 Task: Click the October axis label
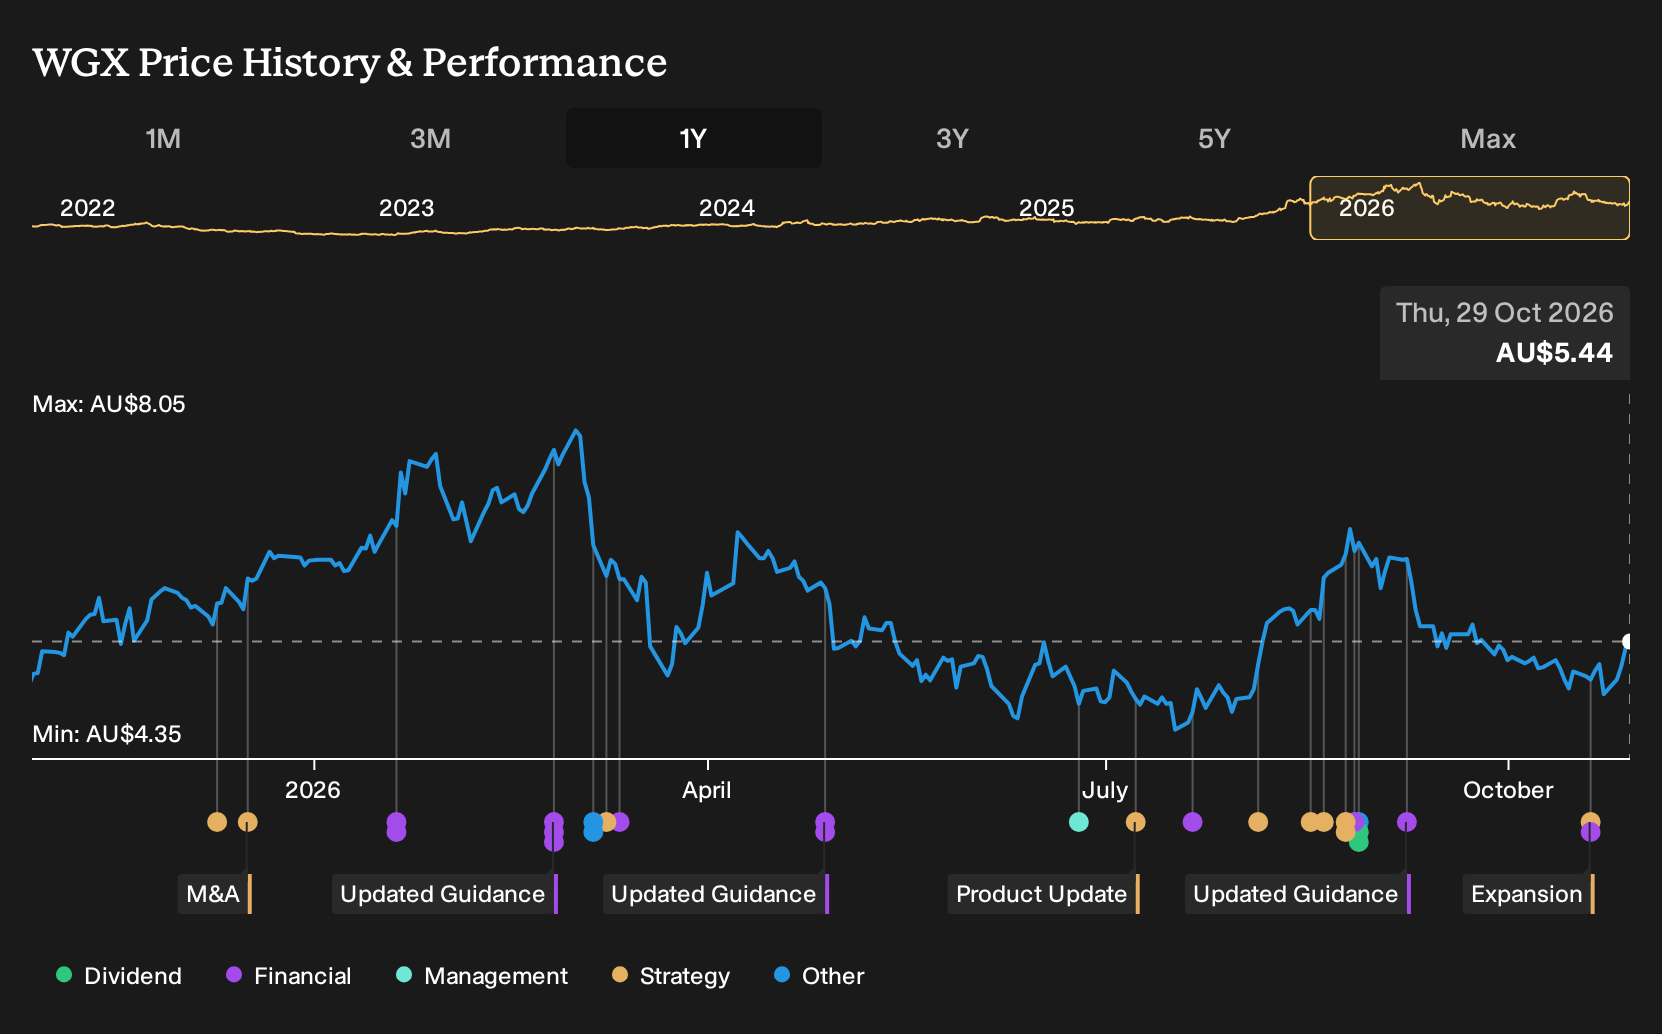(1508, 790)
